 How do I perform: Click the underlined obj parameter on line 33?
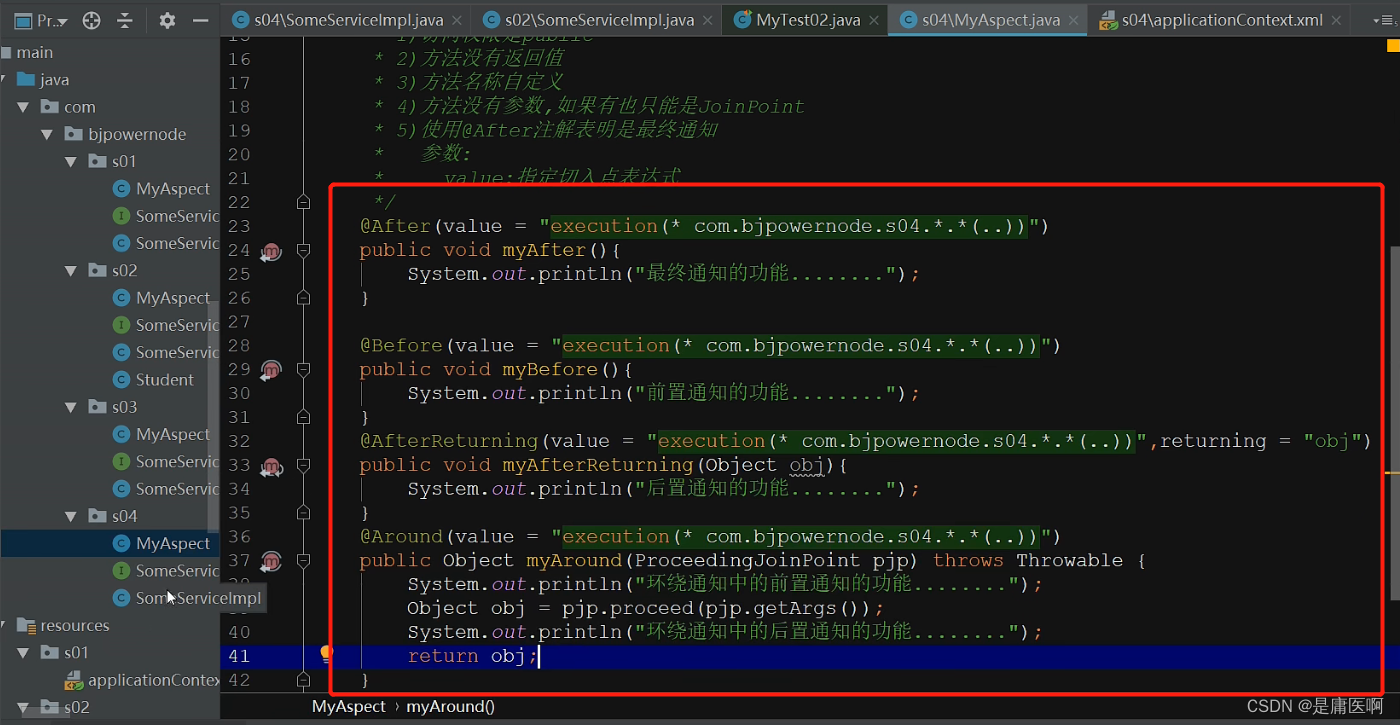click(x=807, y=465)
